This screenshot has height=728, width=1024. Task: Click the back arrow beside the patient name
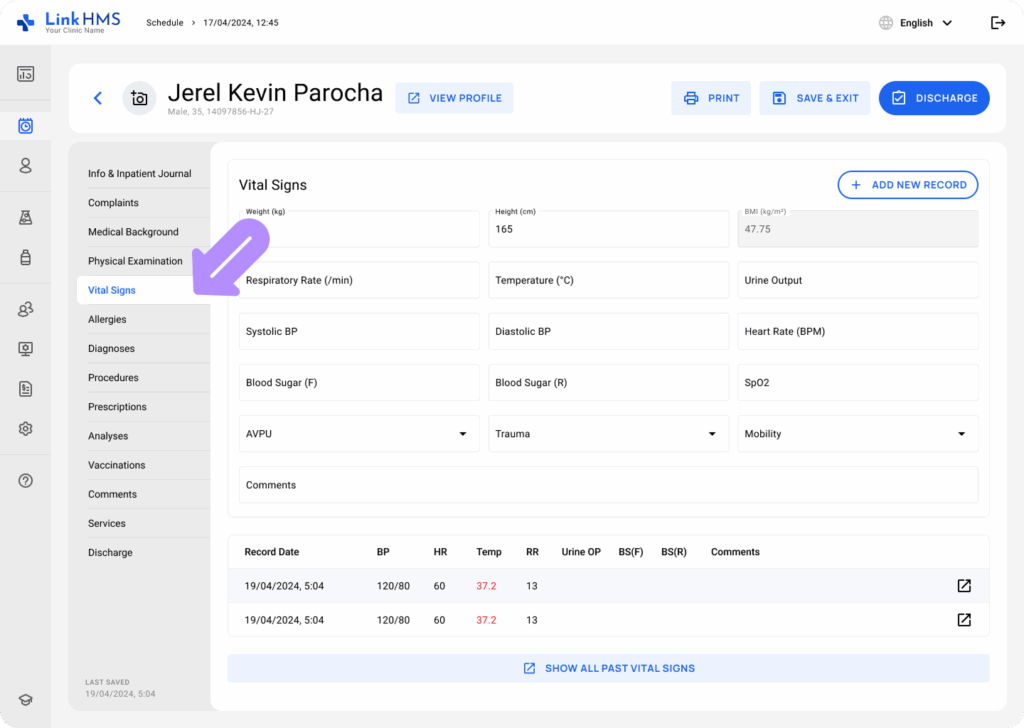point(98,98)
